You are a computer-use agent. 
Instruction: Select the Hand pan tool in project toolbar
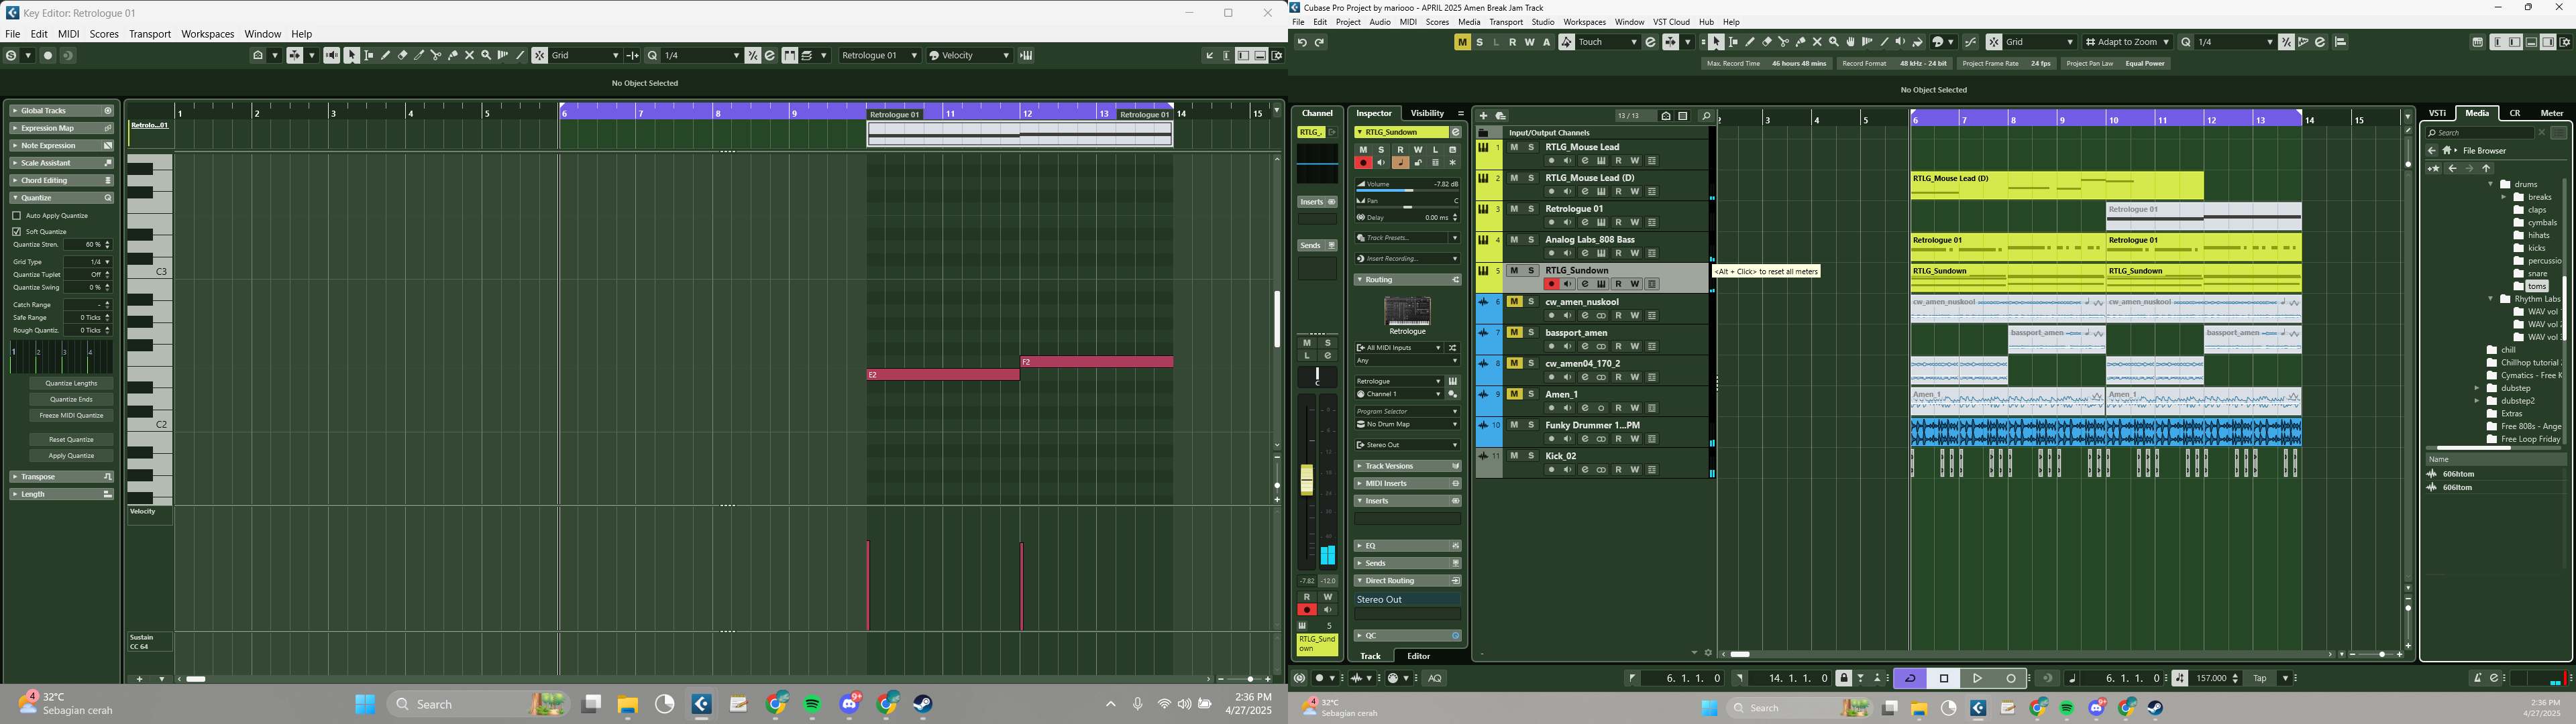(x=1851, y=42)
